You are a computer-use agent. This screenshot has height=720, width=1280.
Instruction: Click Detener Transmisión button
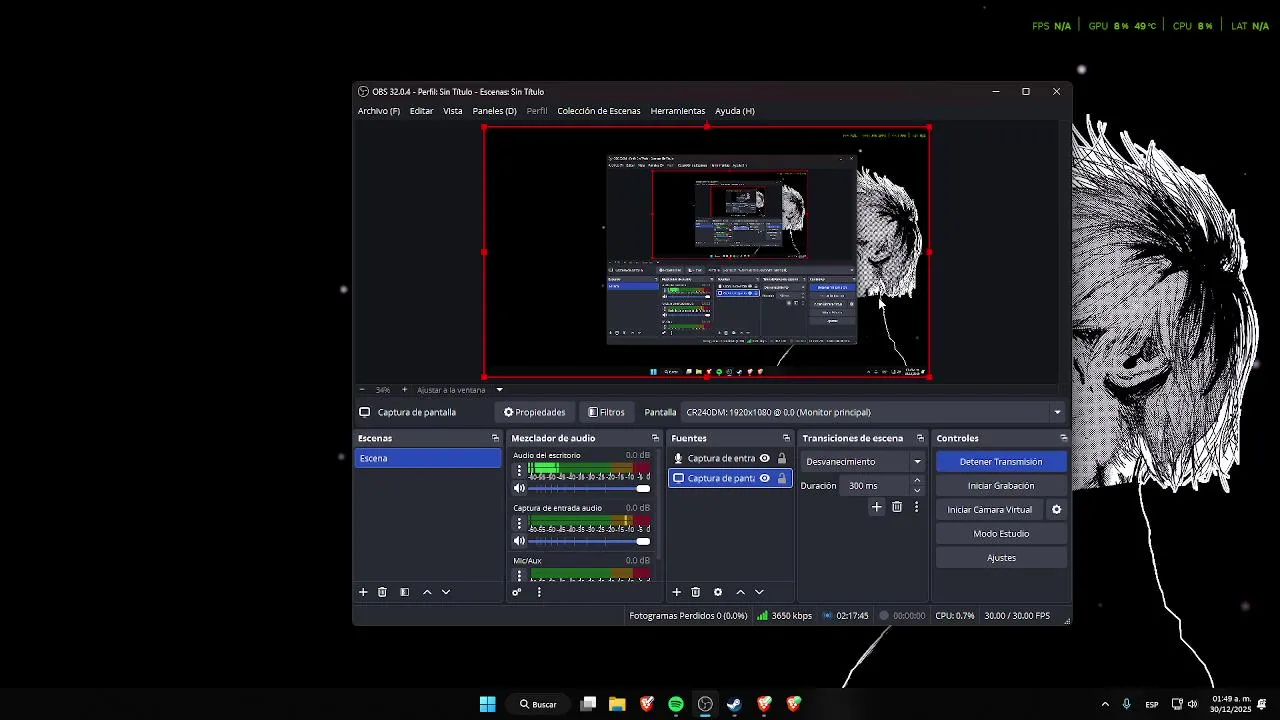[x=1001, y=462]
